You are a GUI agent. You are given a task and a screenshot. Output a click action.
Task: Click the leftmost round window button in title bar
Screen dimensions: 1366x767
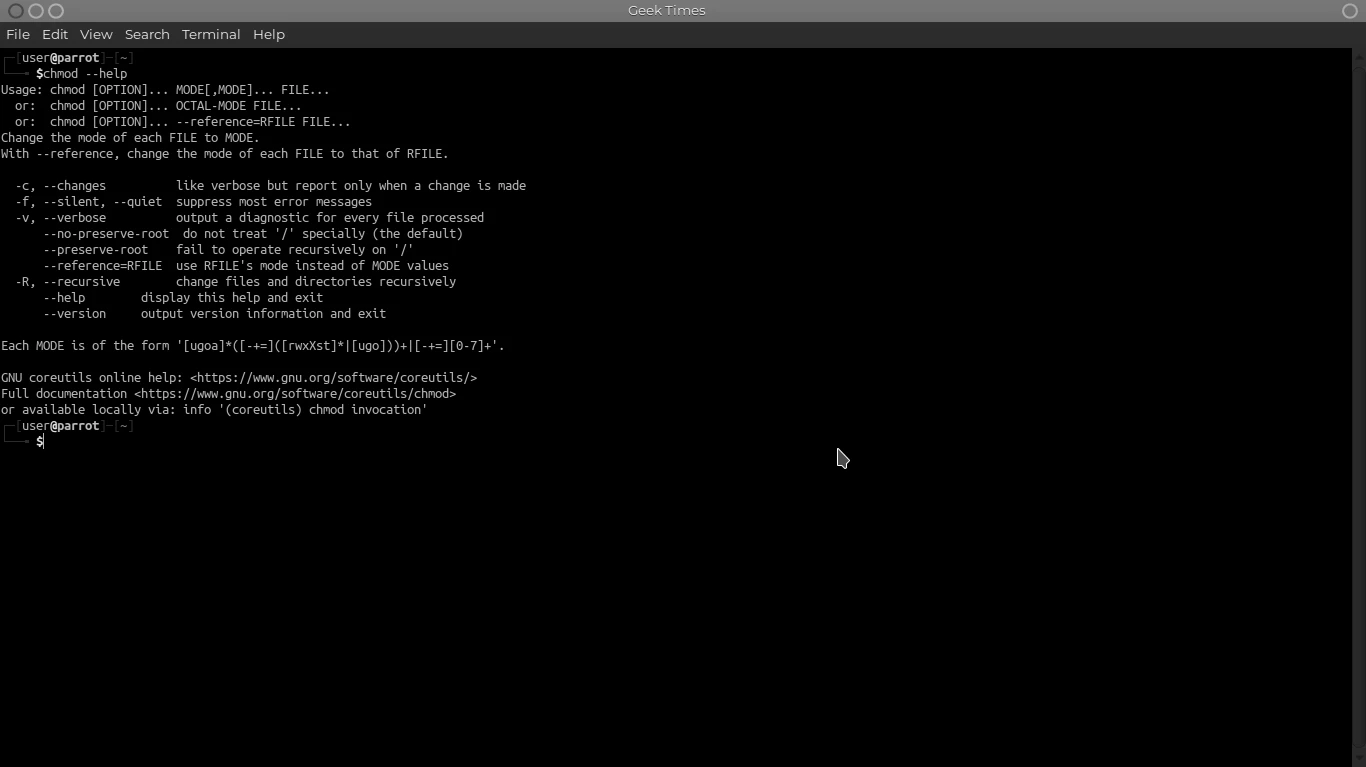click(x=16, y=11)
